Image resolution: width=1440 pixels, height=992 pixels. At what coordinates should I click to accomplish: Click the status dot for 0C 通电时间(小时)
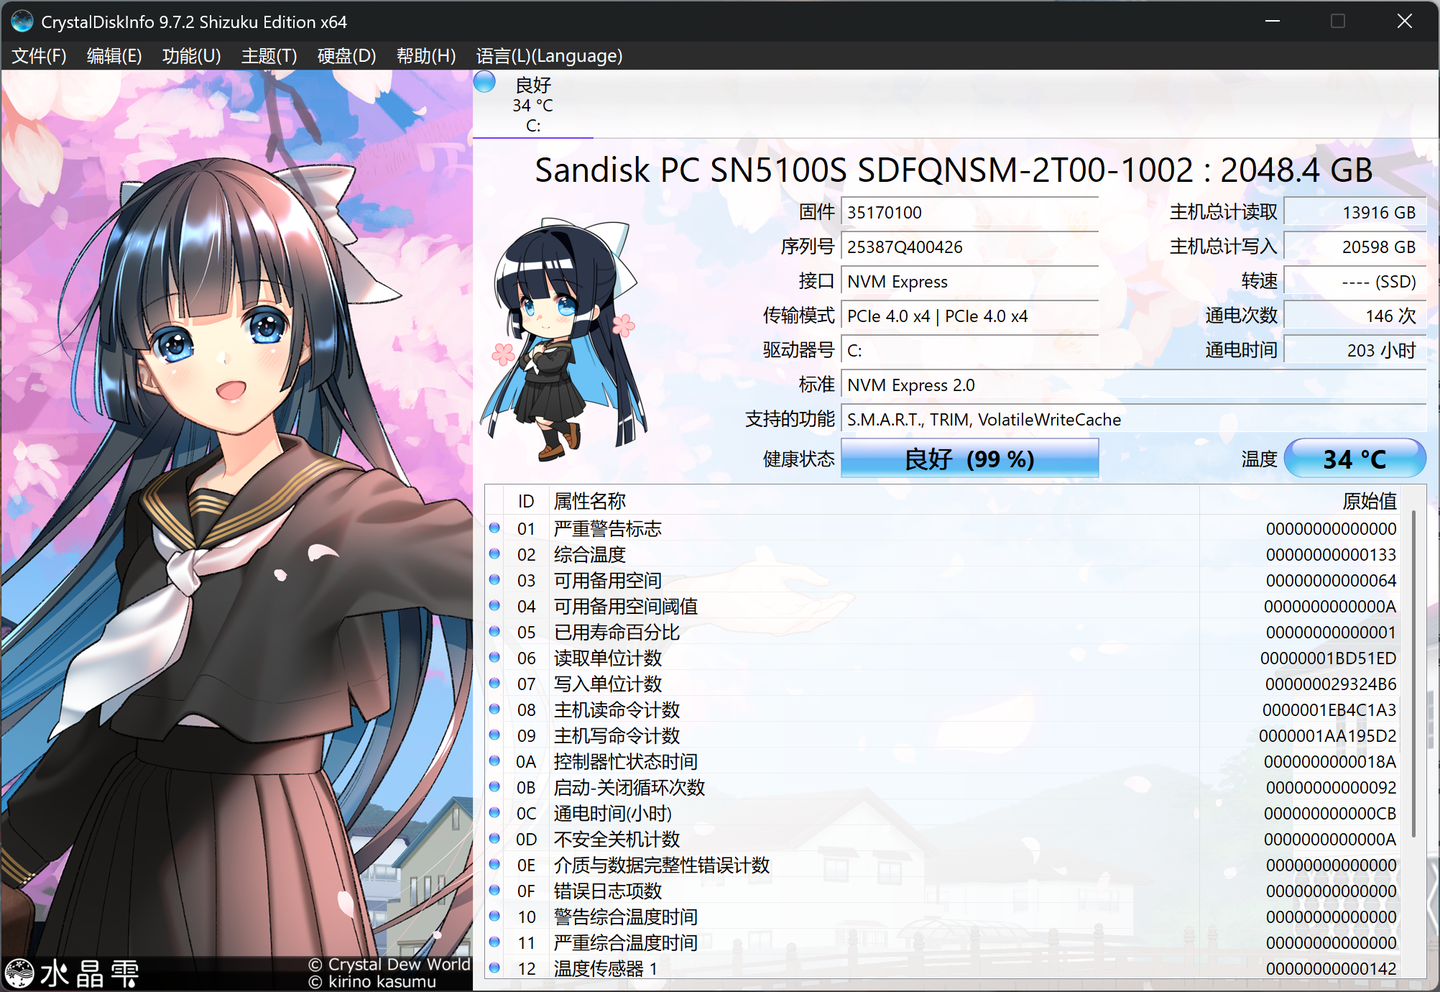pyautogui.click(x=495, y=813)
